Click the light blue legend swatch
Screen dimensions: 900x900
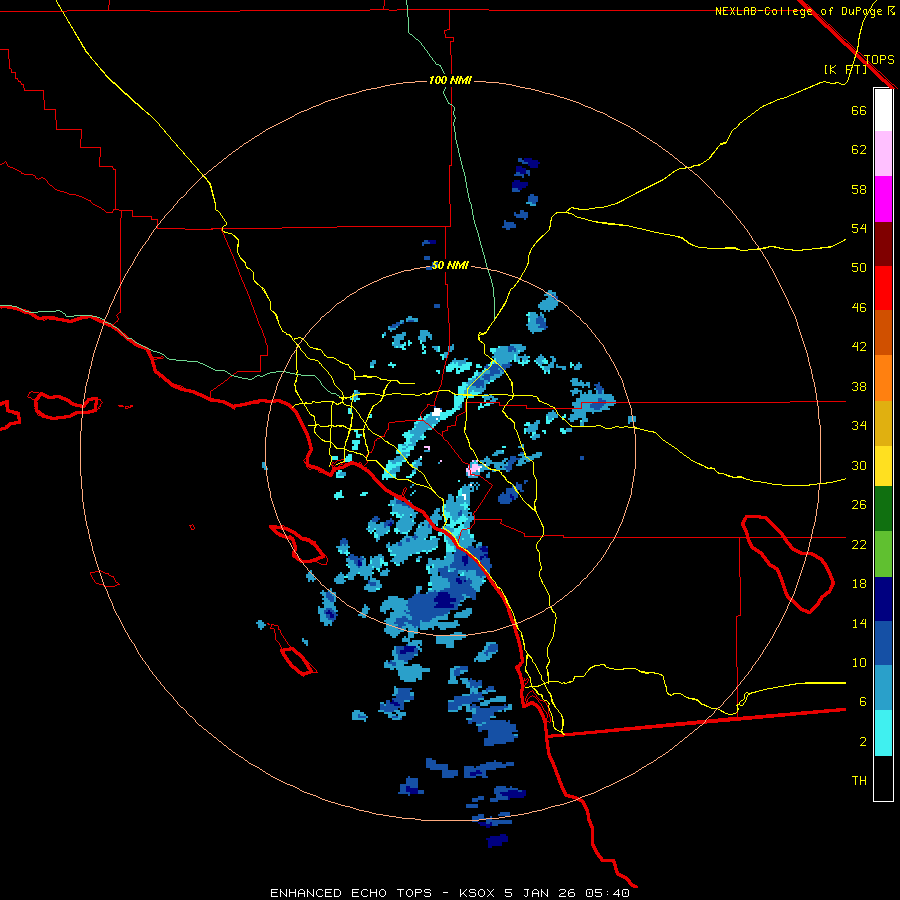[x=883, y=687]
